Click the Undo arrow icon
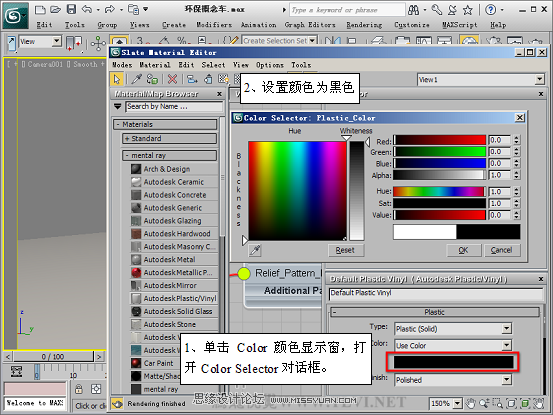 (87, 10)
